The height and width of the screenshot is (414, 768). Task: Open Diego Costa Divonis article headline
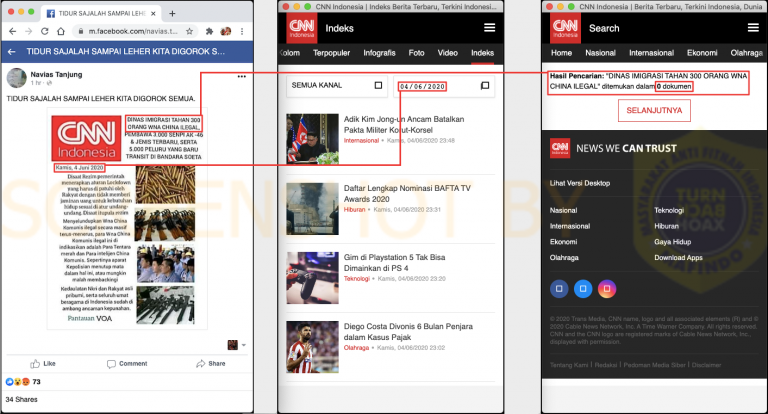[x=408, y=332]
